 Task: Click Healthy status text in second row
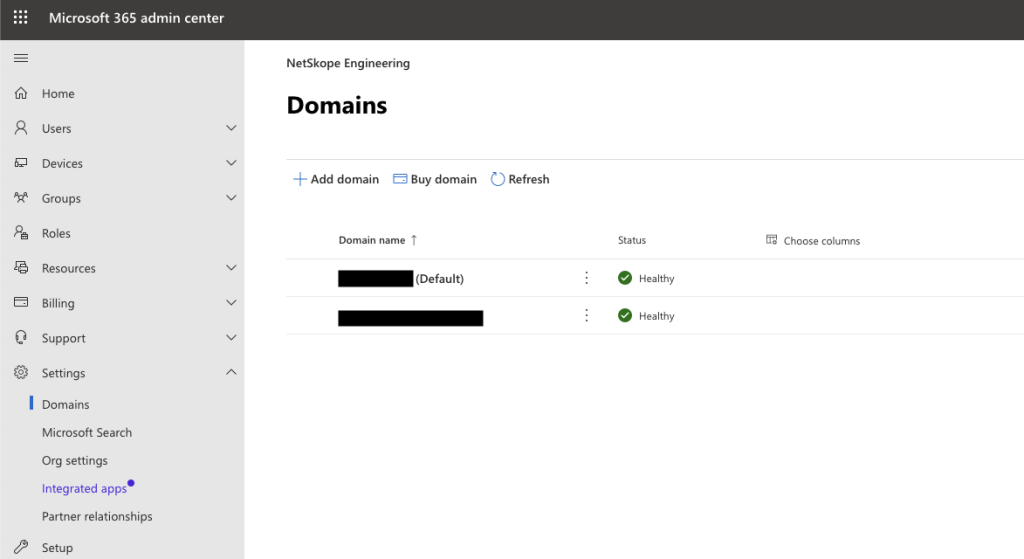[x=656, y=316]
